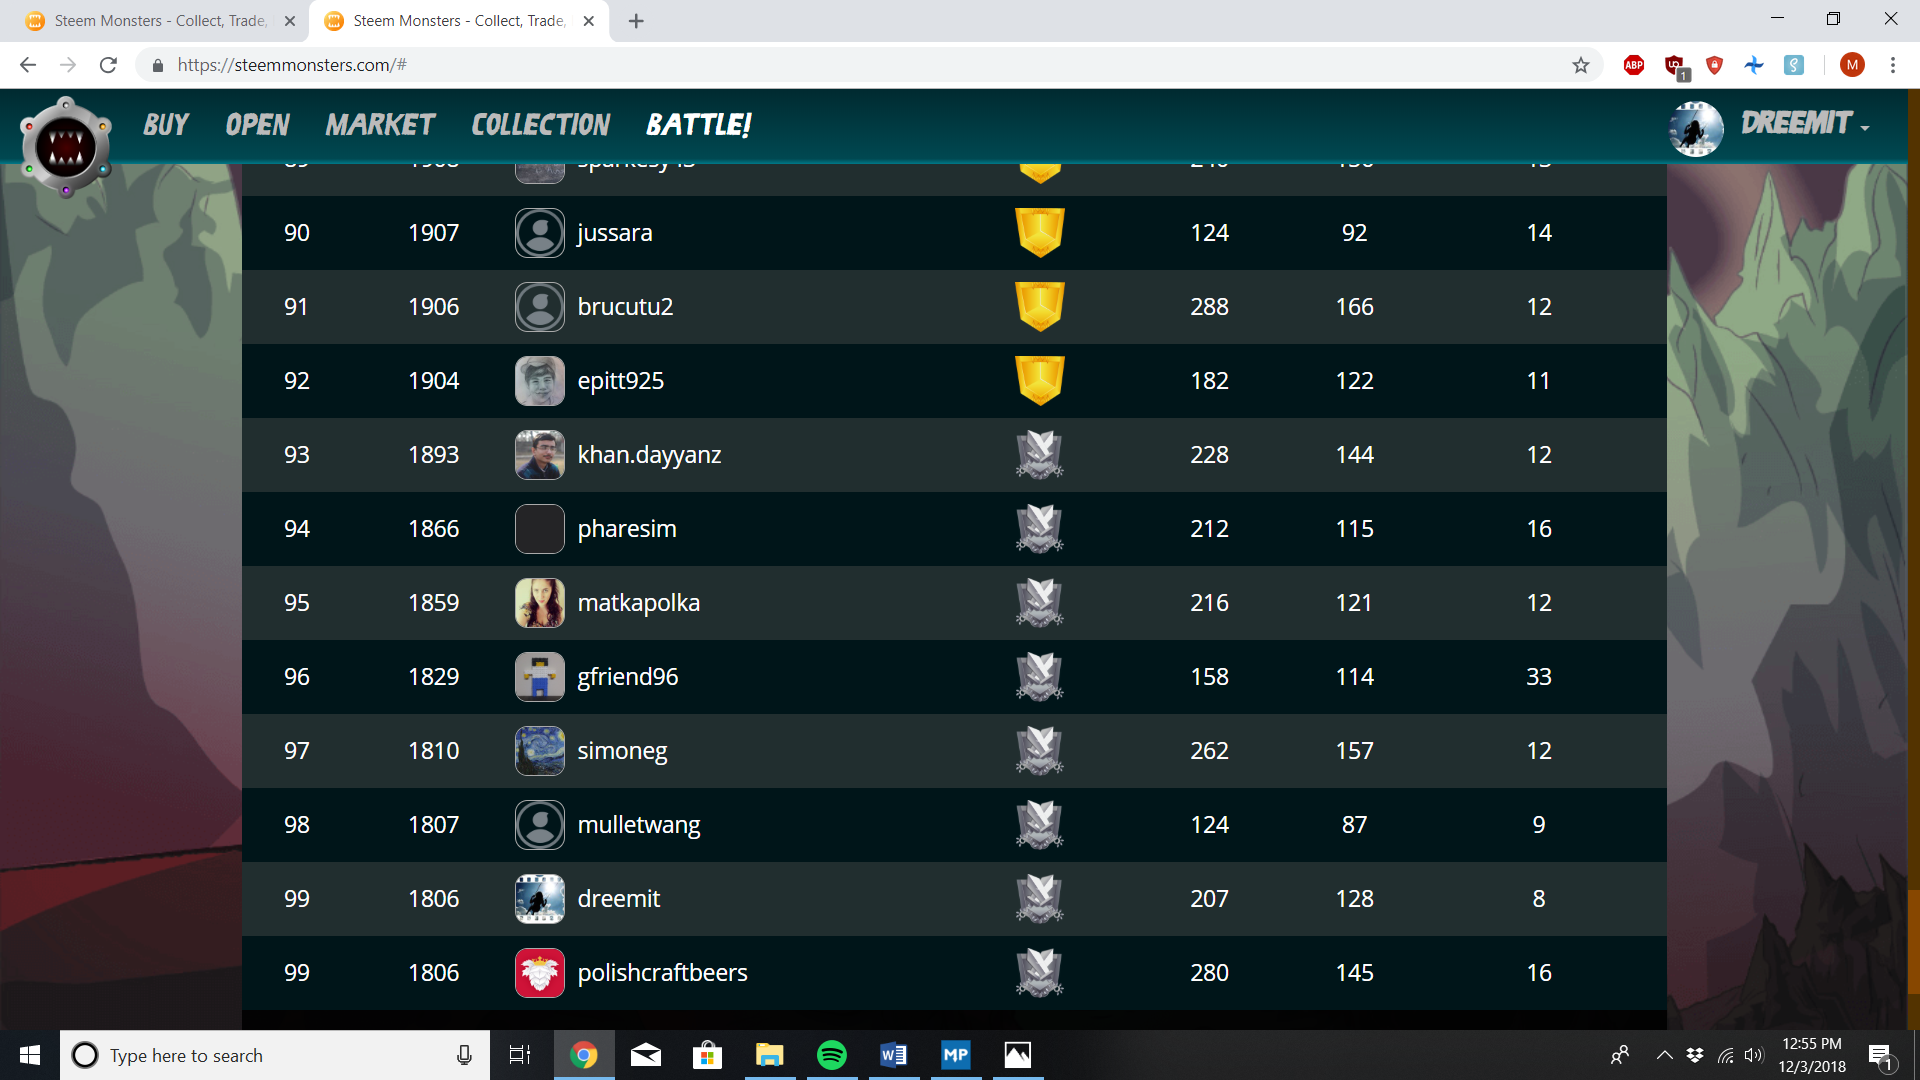This screenshot has height=1080, width=1920.
Task: Click the Steem Monsters logo icon
Action: pos(66,147)
